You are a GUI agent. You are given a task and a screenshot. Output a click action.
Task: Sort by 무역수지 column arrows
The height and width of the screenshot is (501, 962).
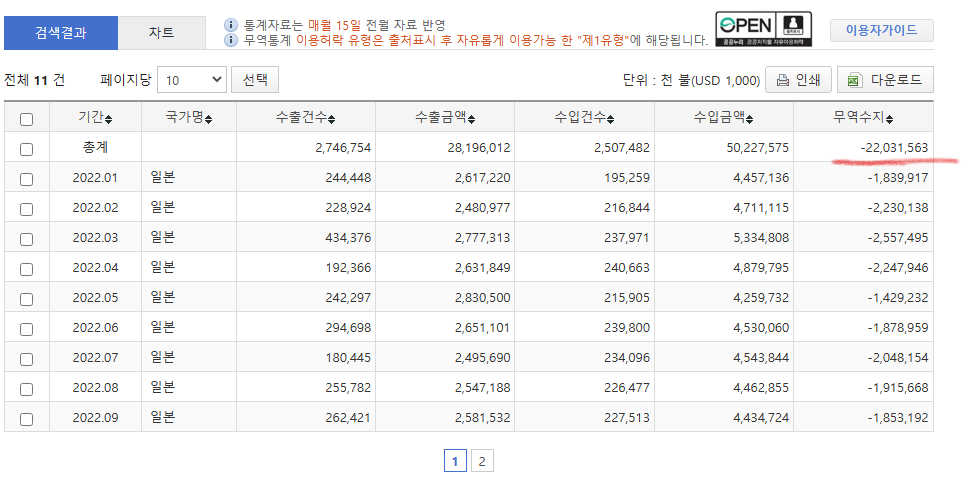pos(889,119)
